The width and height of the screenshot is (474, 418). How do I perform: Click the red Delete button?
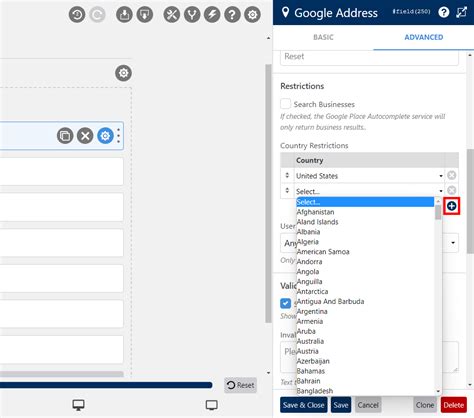pos(454,405)
